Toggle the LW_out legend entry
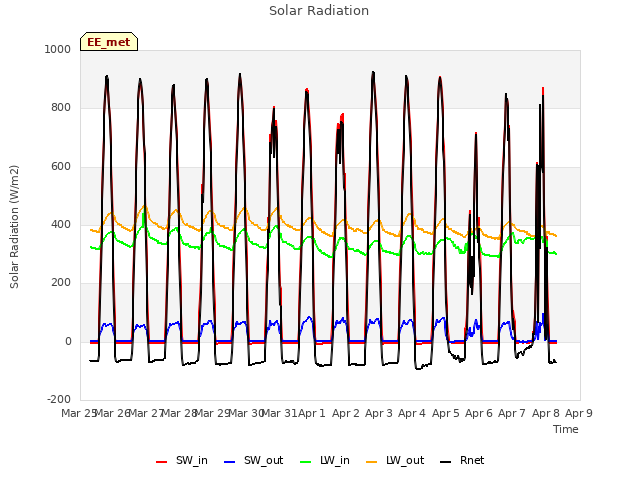Viewport: 640px width, 480px height. coord(395,460)
